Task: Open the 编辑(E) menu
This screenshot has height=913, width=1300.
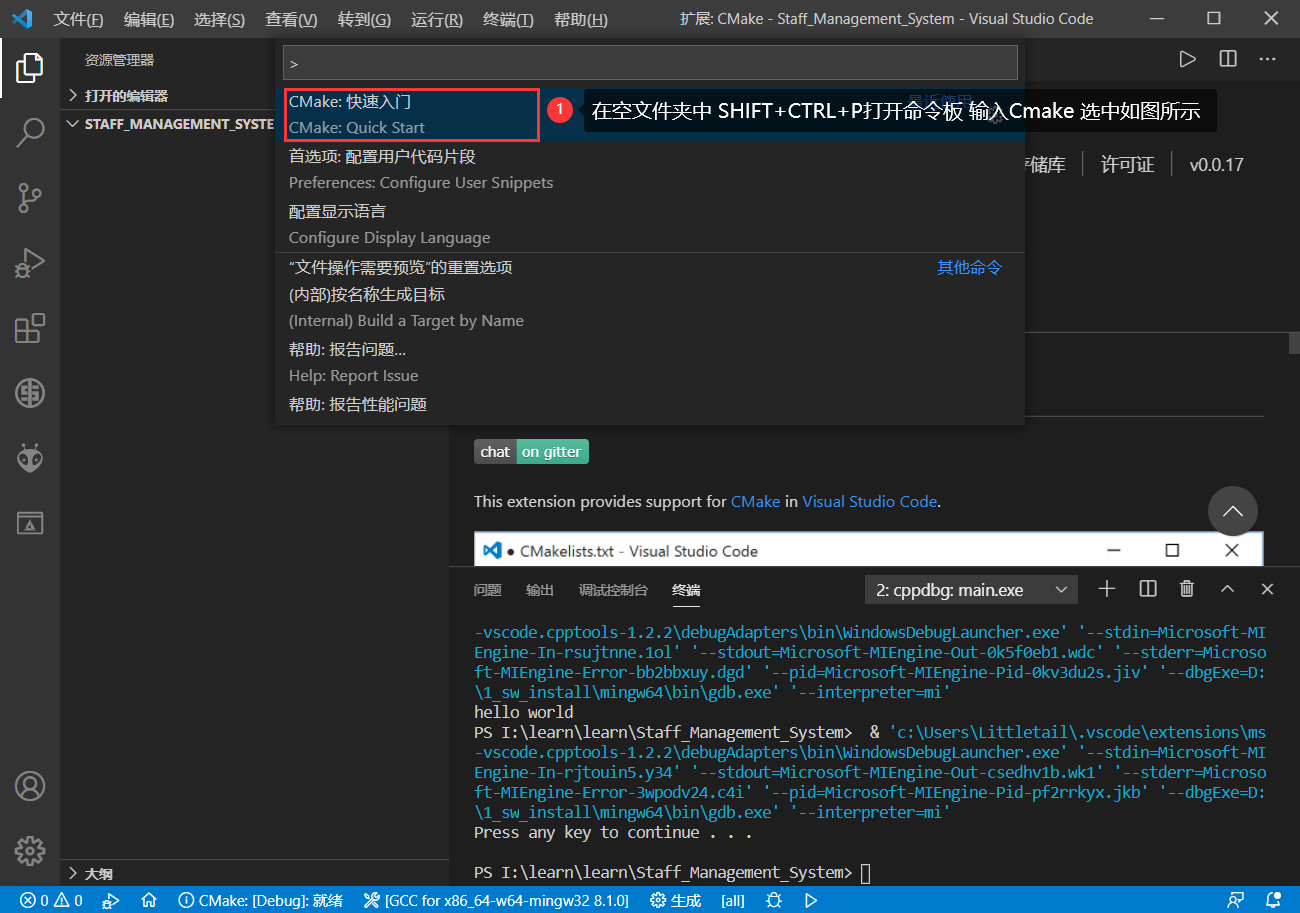Action: click(x=149, y=19)
